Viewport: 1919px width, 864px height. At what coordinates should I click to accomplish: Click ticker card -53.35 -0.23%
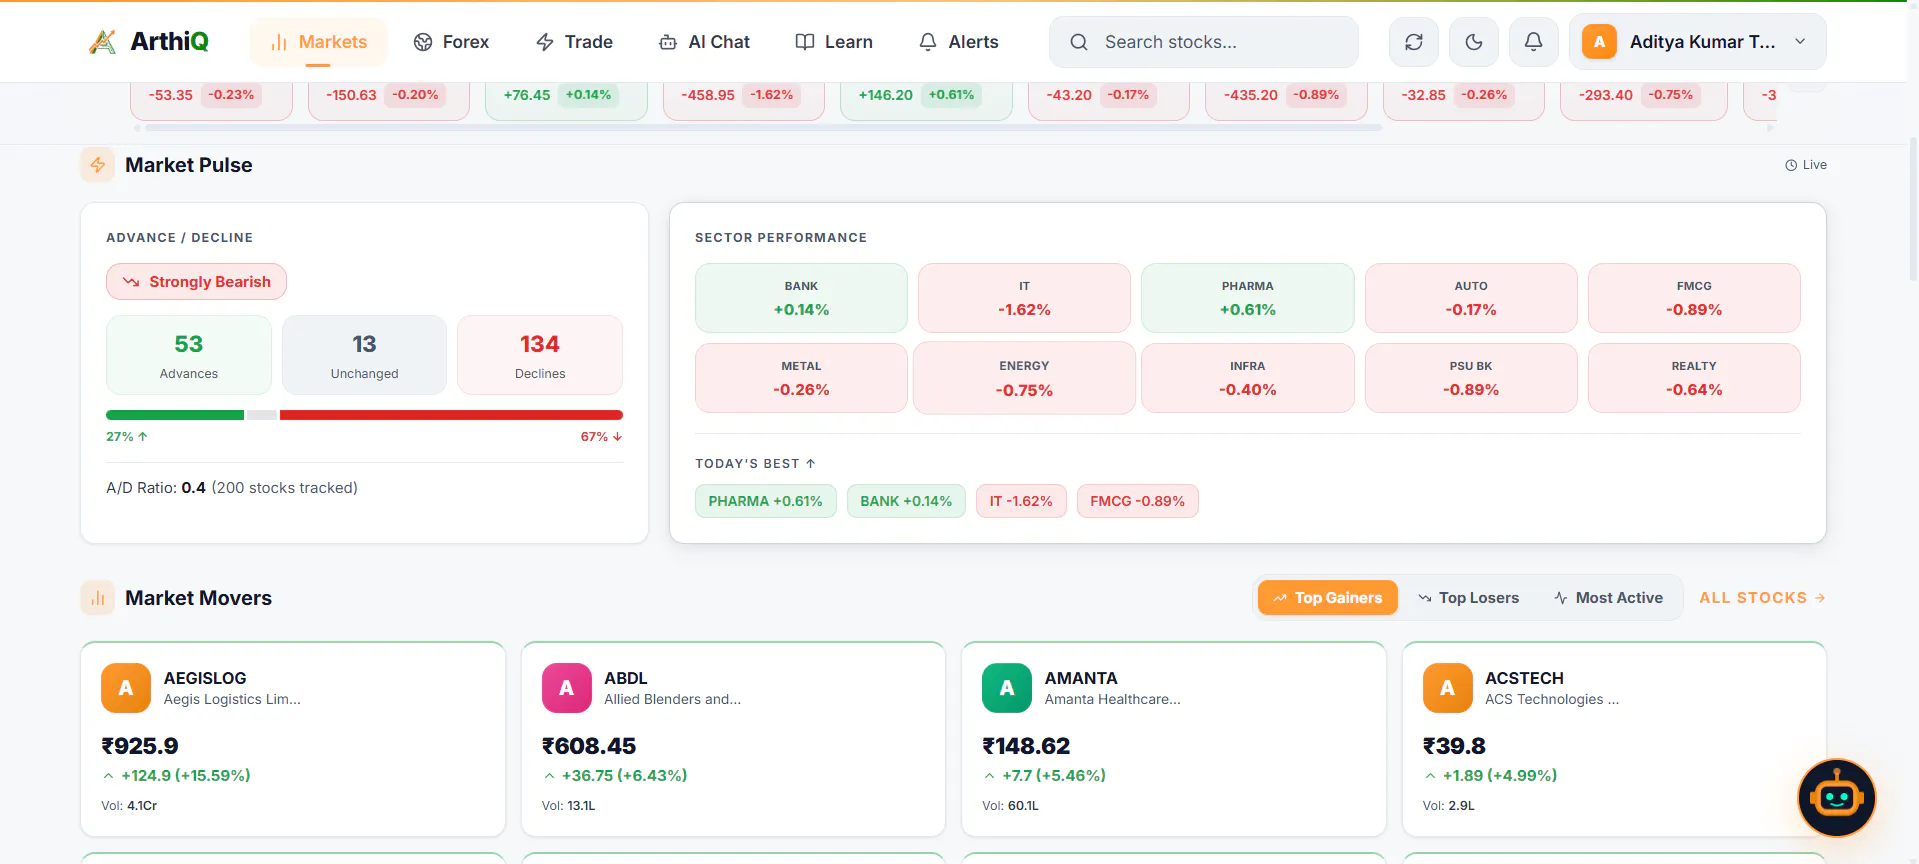pyautogui.click(x=211, y=100)
